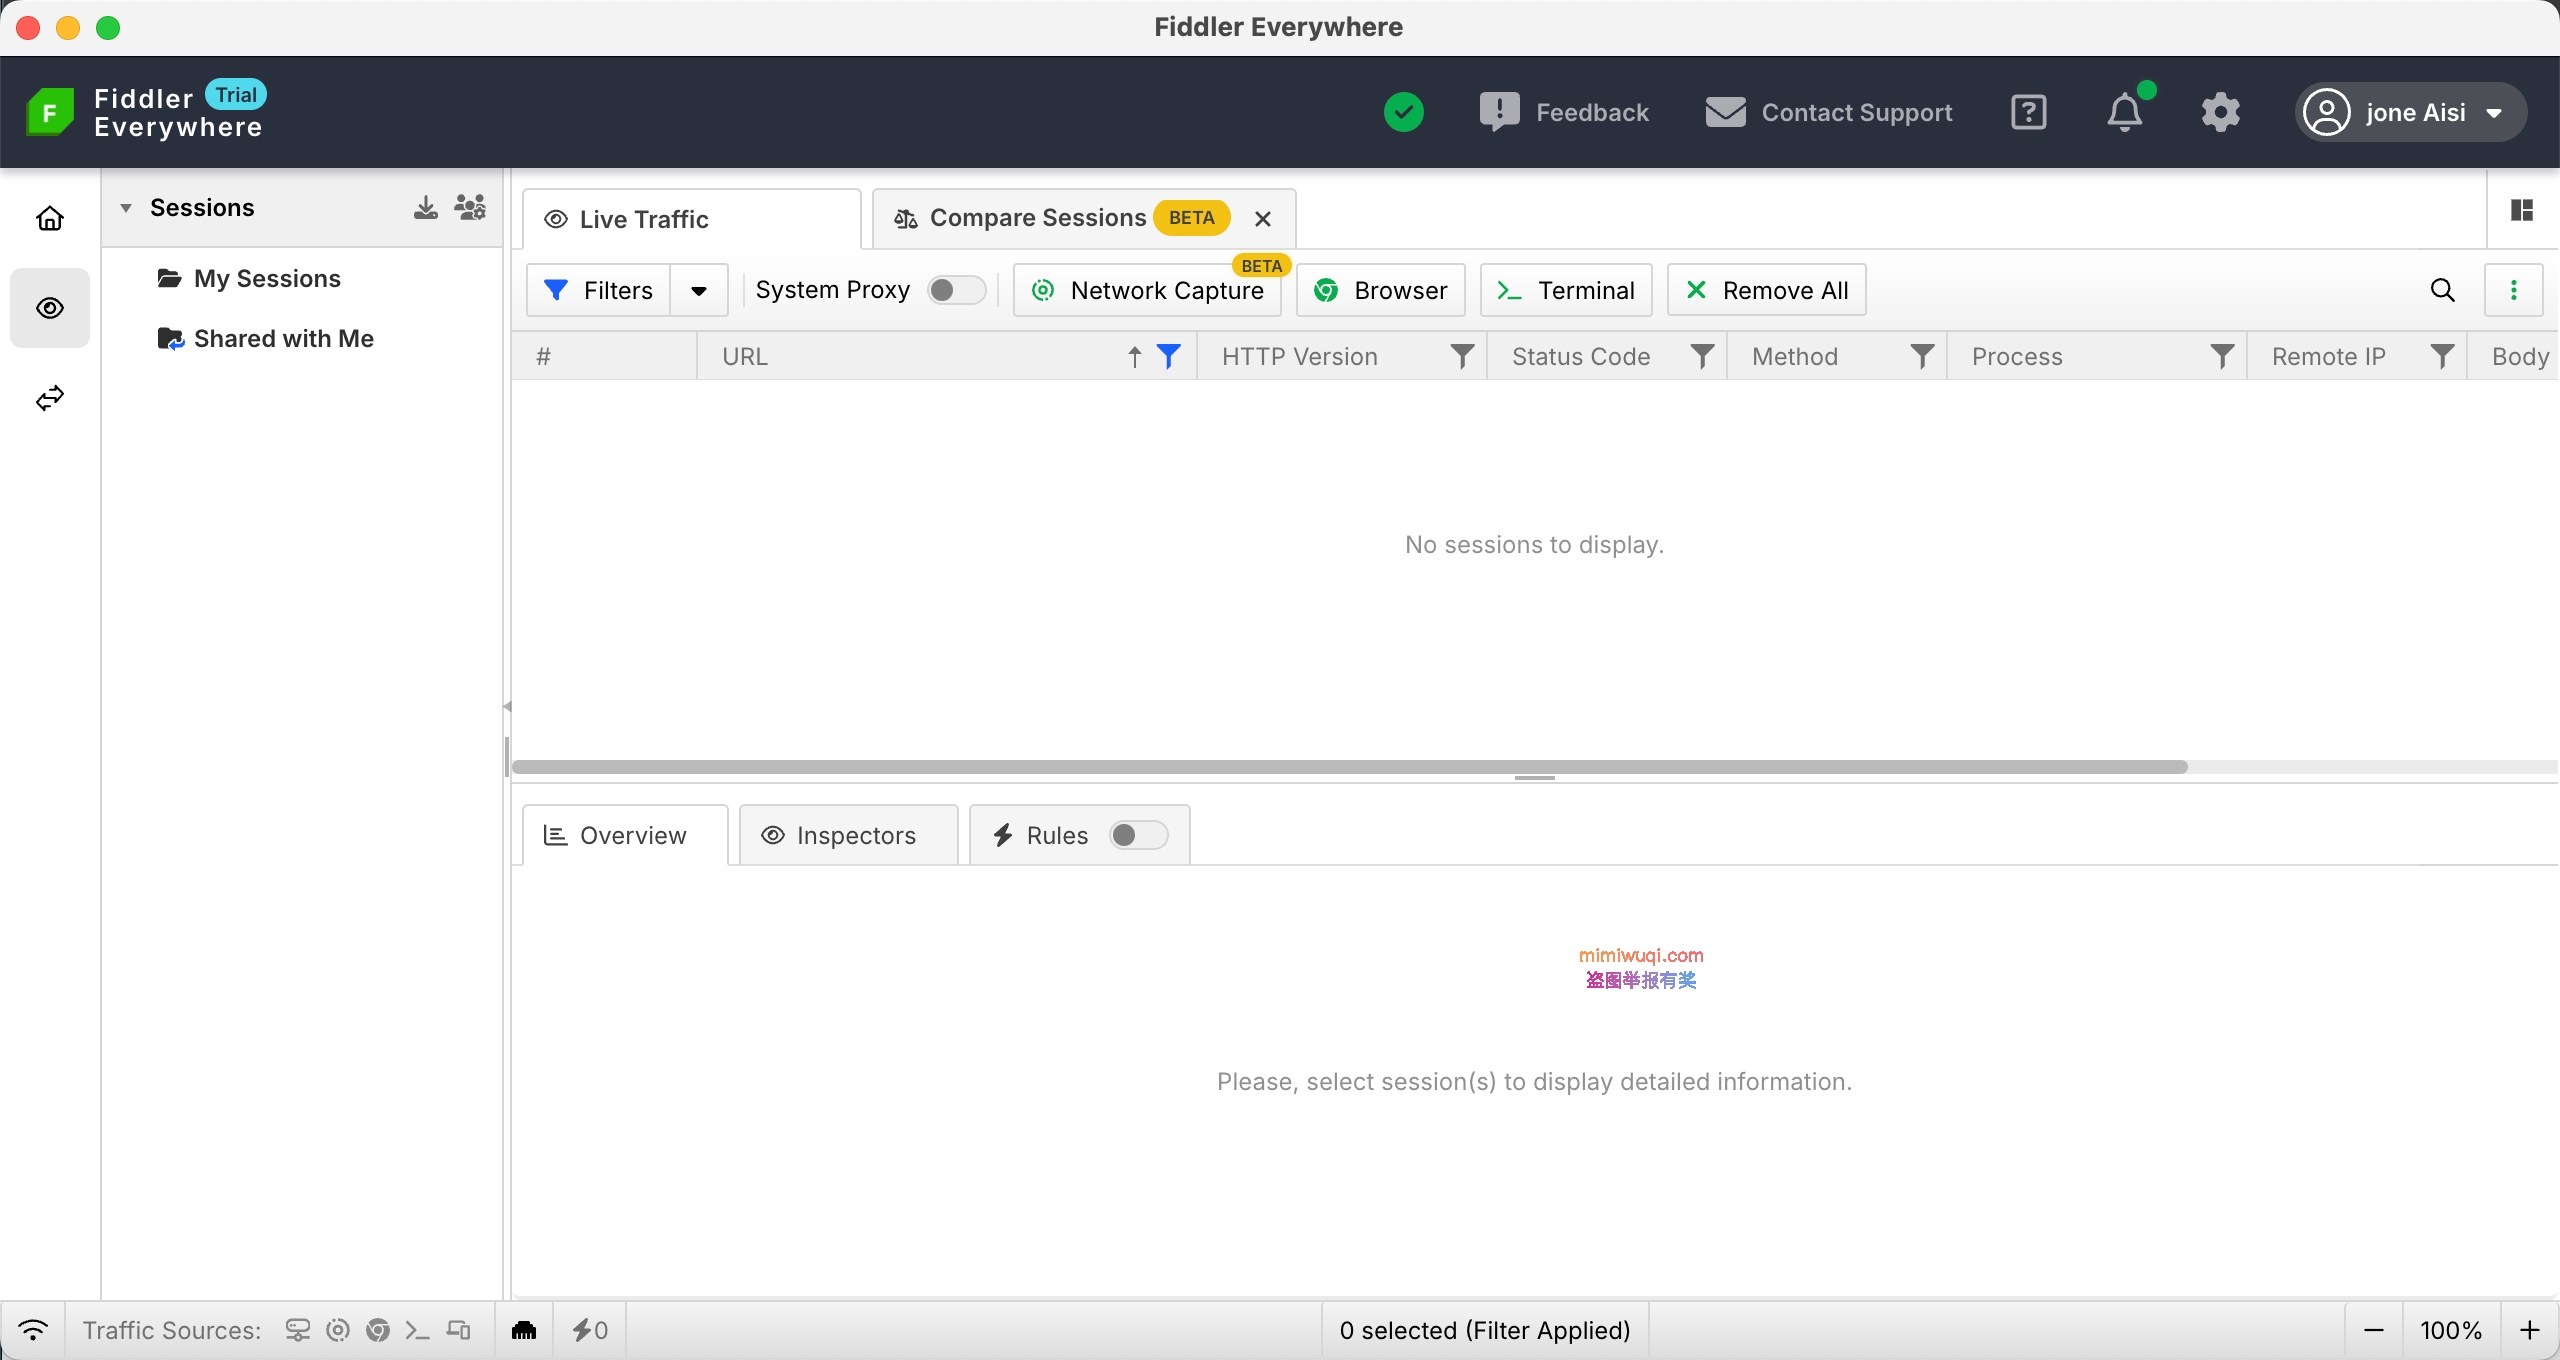Launch the Browser capture button
Viewport: 2560px width, 1360px height.
tap(1381, 290)
